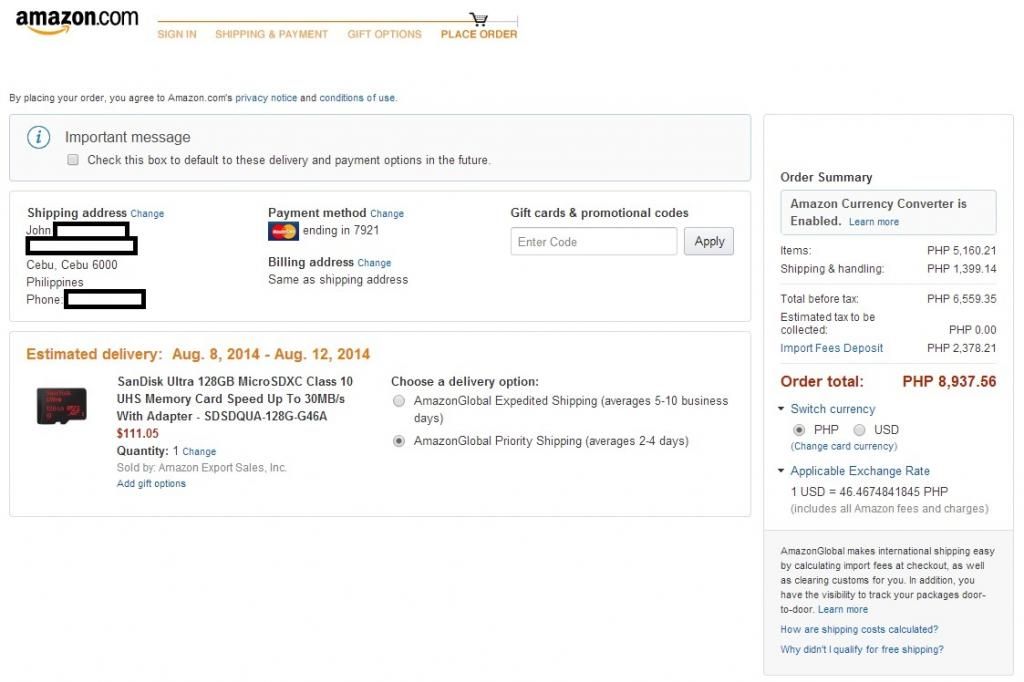Screen dimensions: 1024x682
Task: Click the Sold by Amazon Export Sales text
Action: pos(202,468)
